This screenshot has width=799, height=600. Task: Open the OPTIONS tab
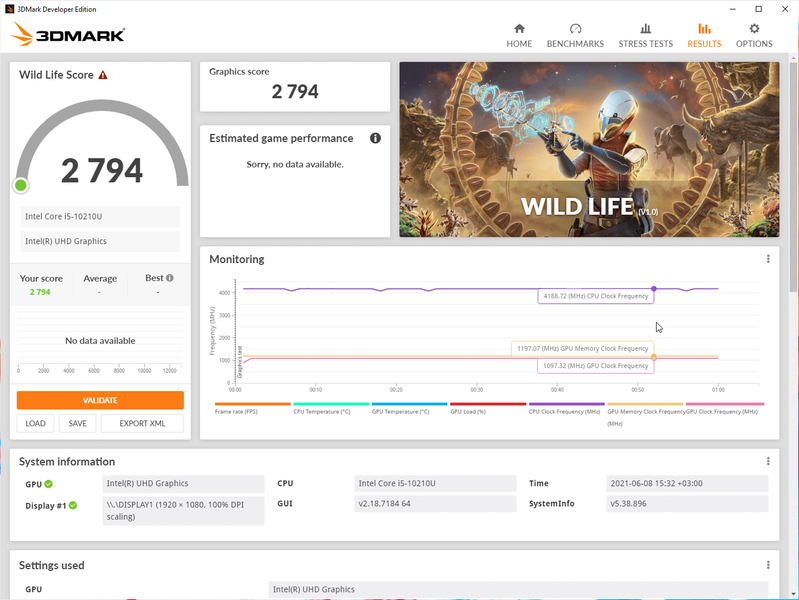(x=754, y=36)
